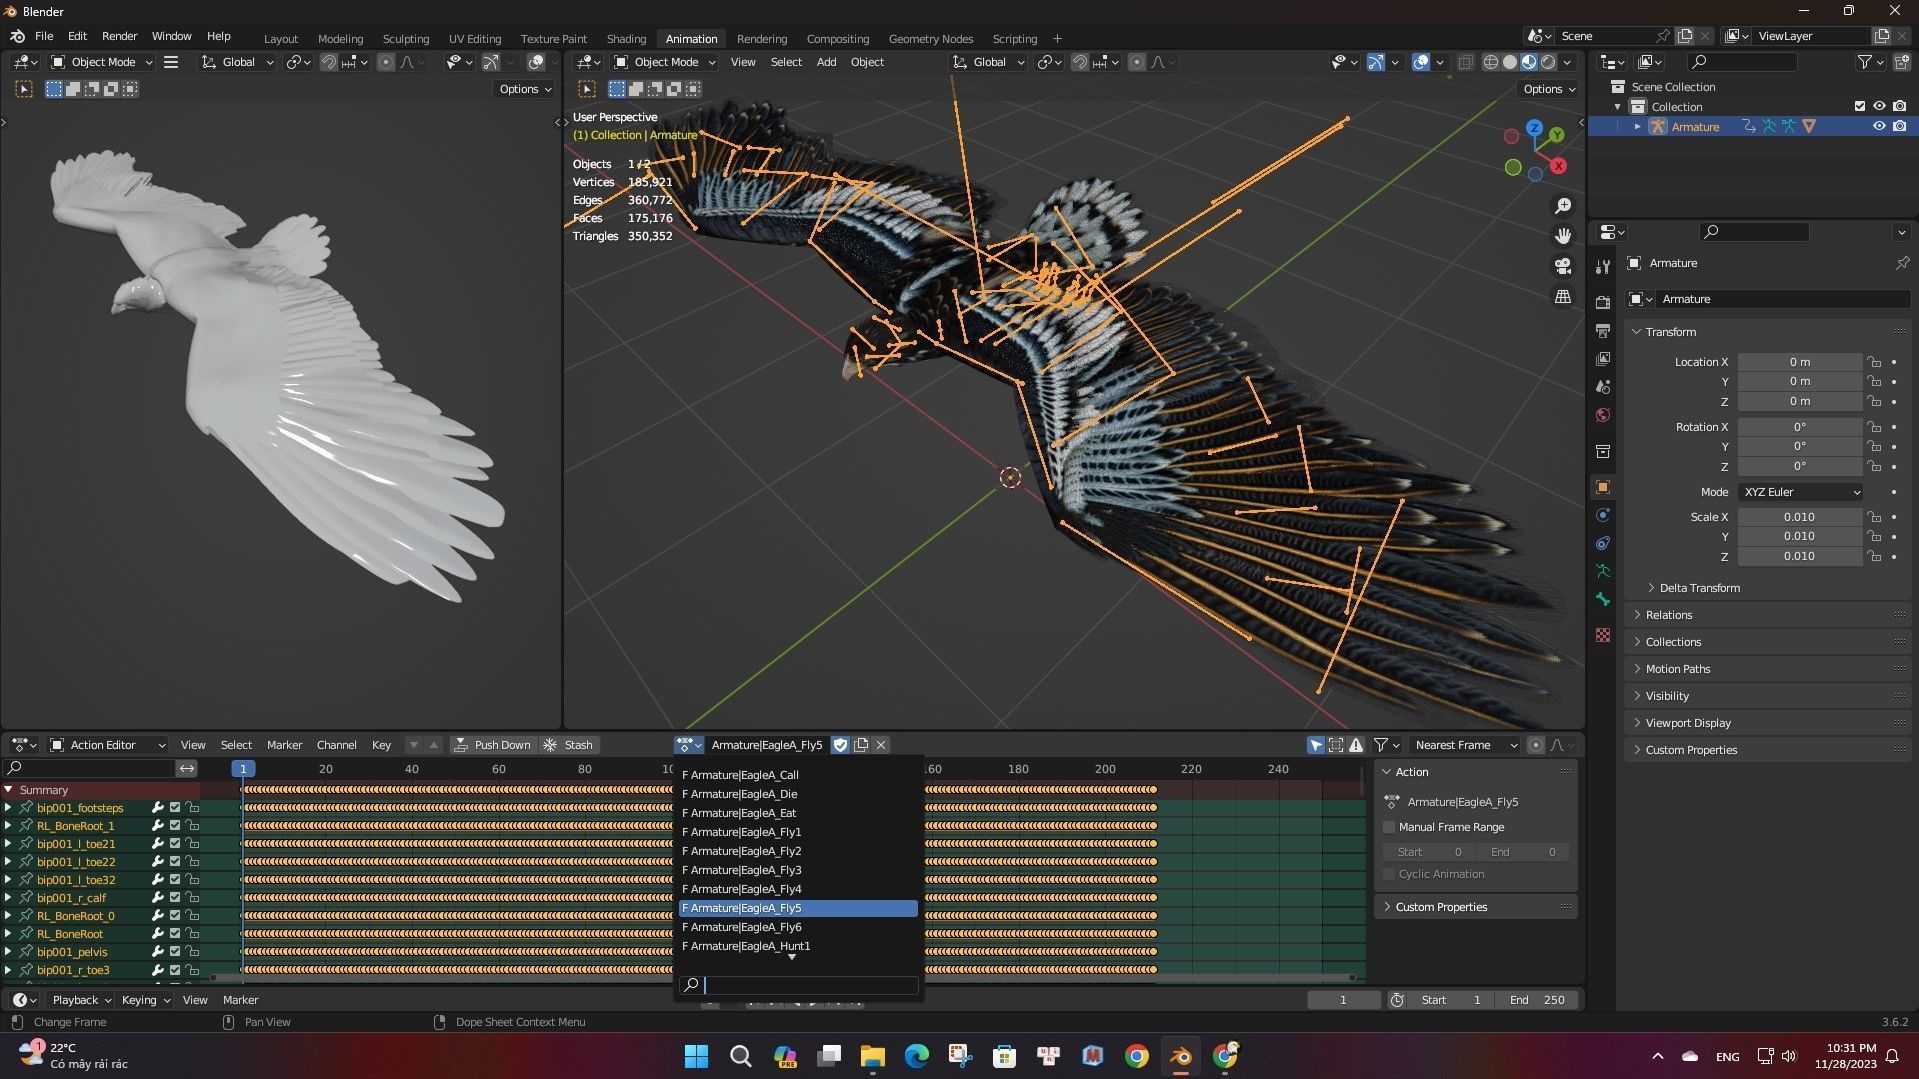Viewport: 1919px width, 1079px height.
Task: Toggle gizmo display in main viewport
Action: pyautogui.click(x=1376, y=62)
